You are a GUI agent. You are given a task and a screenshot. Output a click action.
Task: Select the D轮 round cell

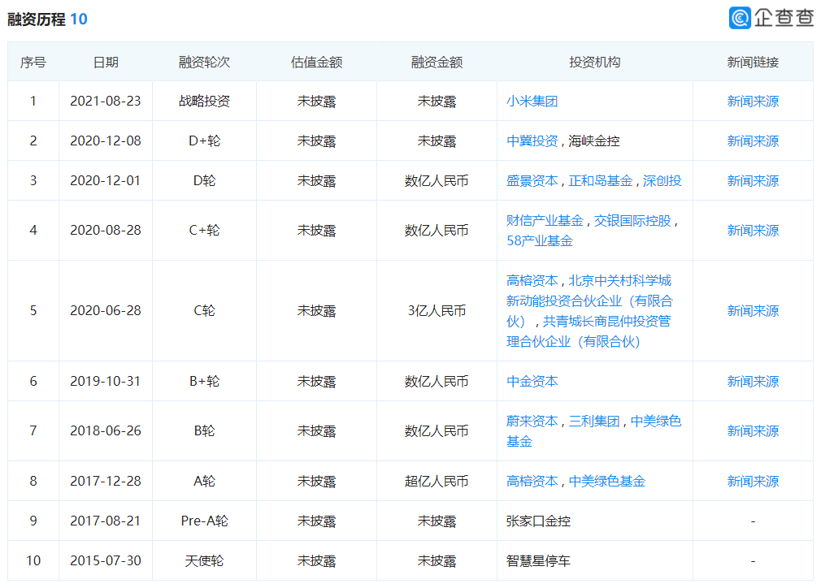(x=204, y=180)
